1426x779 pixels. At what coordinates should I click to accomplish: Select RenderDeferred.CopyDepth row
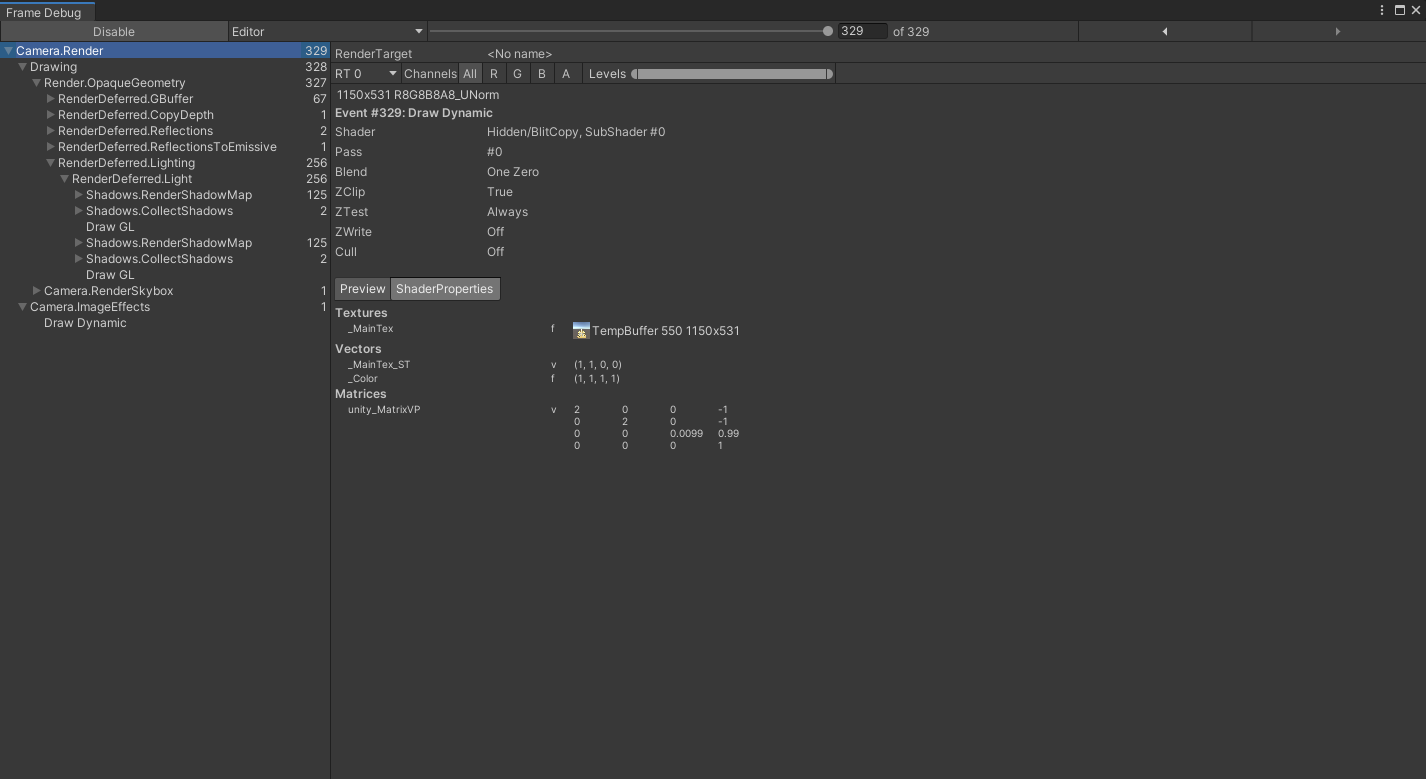165,115
